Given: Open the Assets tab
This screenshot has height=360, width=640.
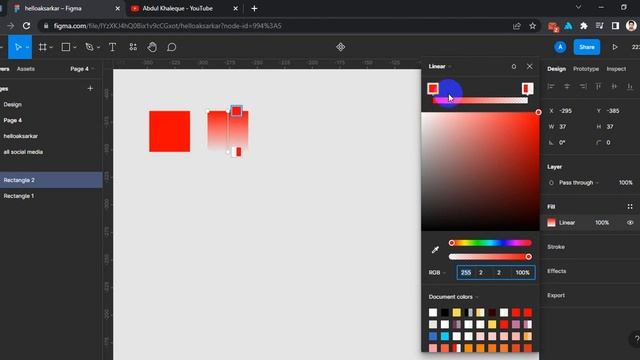Looking at the screenshot, I should click(x=26, y=69).
